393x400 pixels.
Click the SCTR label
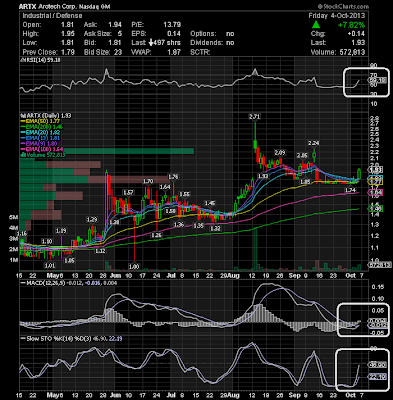(200, 52)
